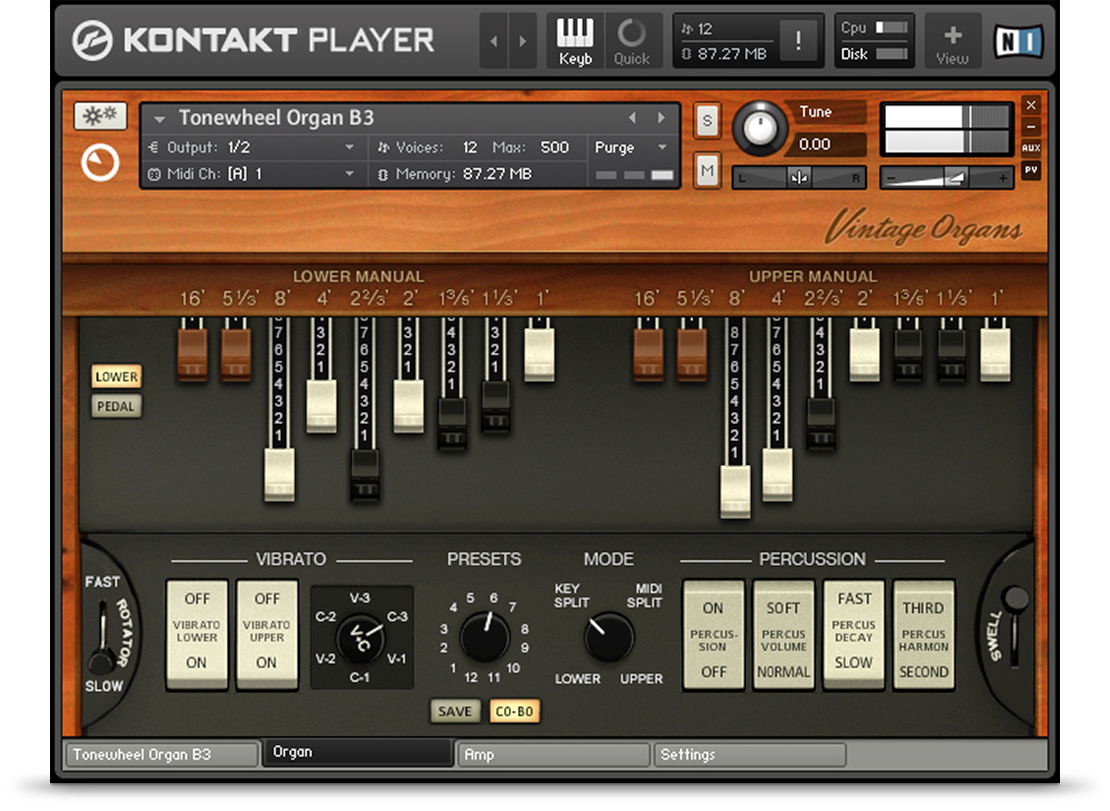Screen dimensions: 1110x811
Task: Click the NI logo
Action: (1018, 41)
